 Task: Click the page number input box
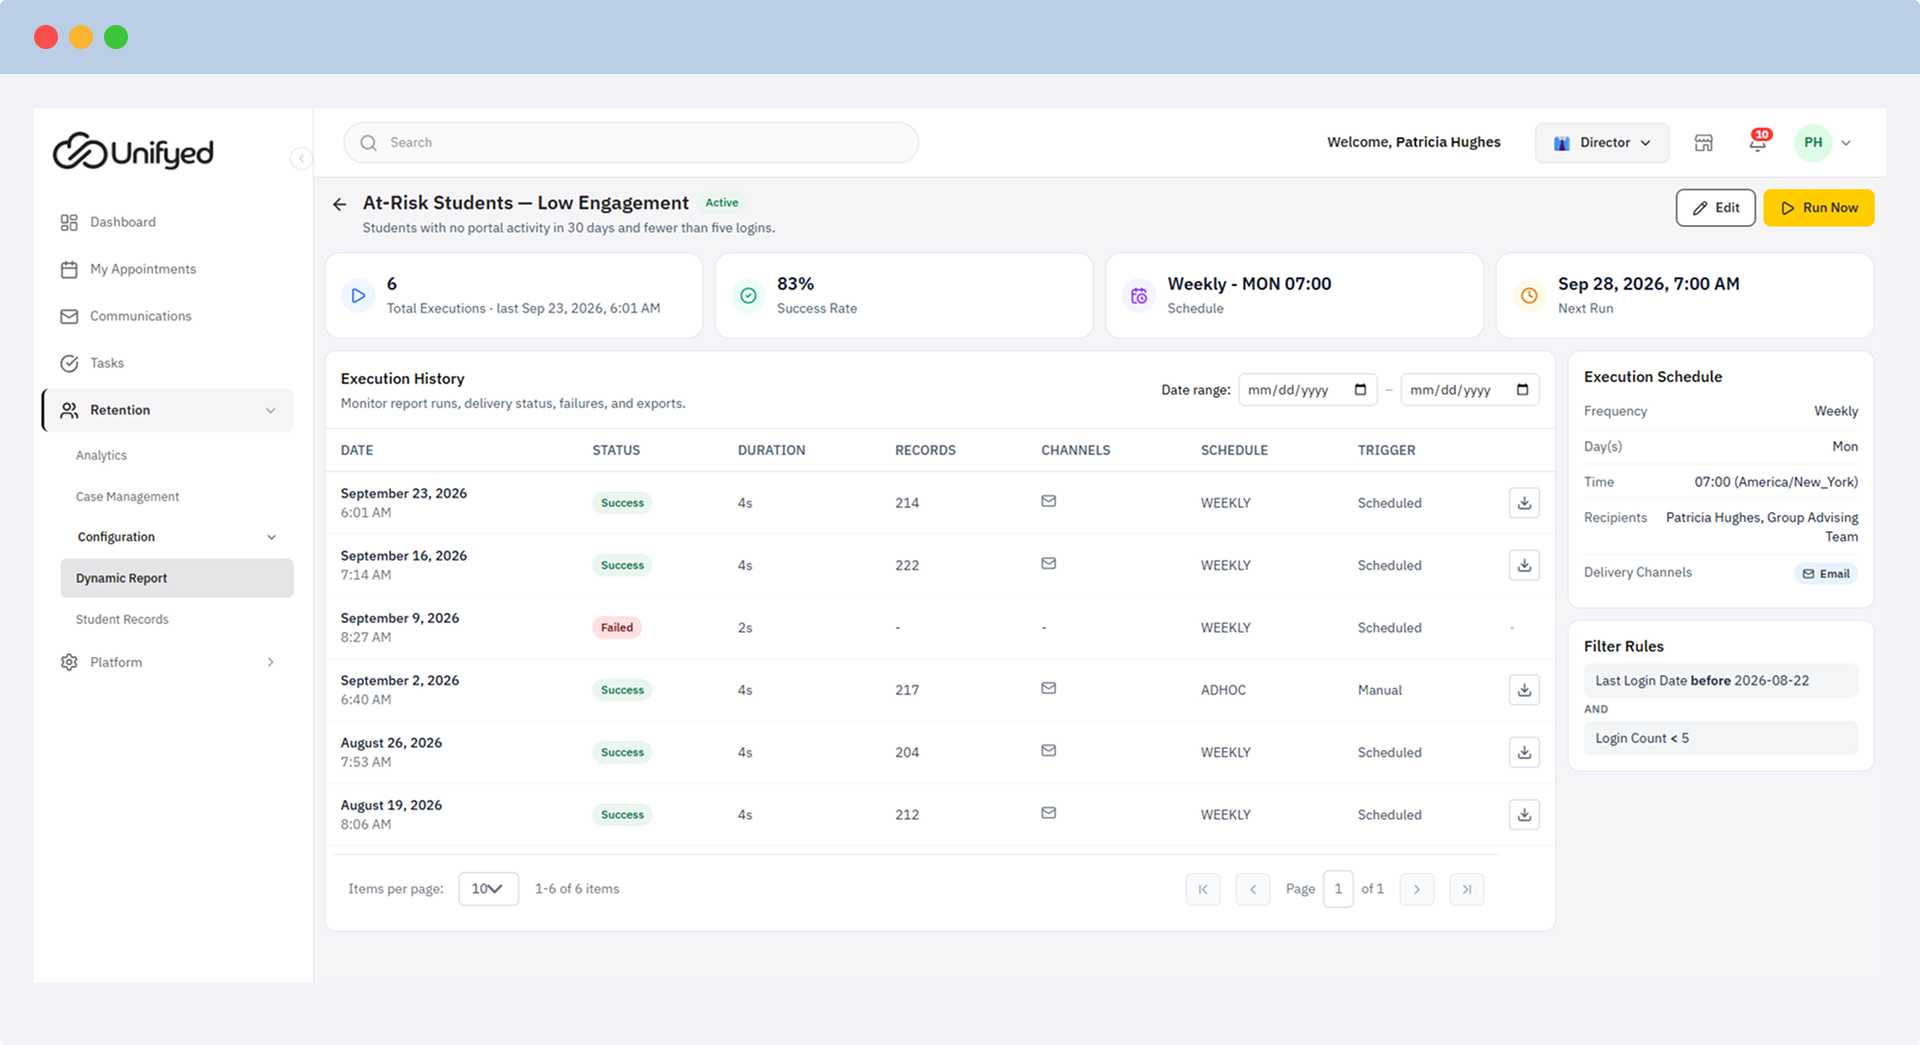point(1338,889)
